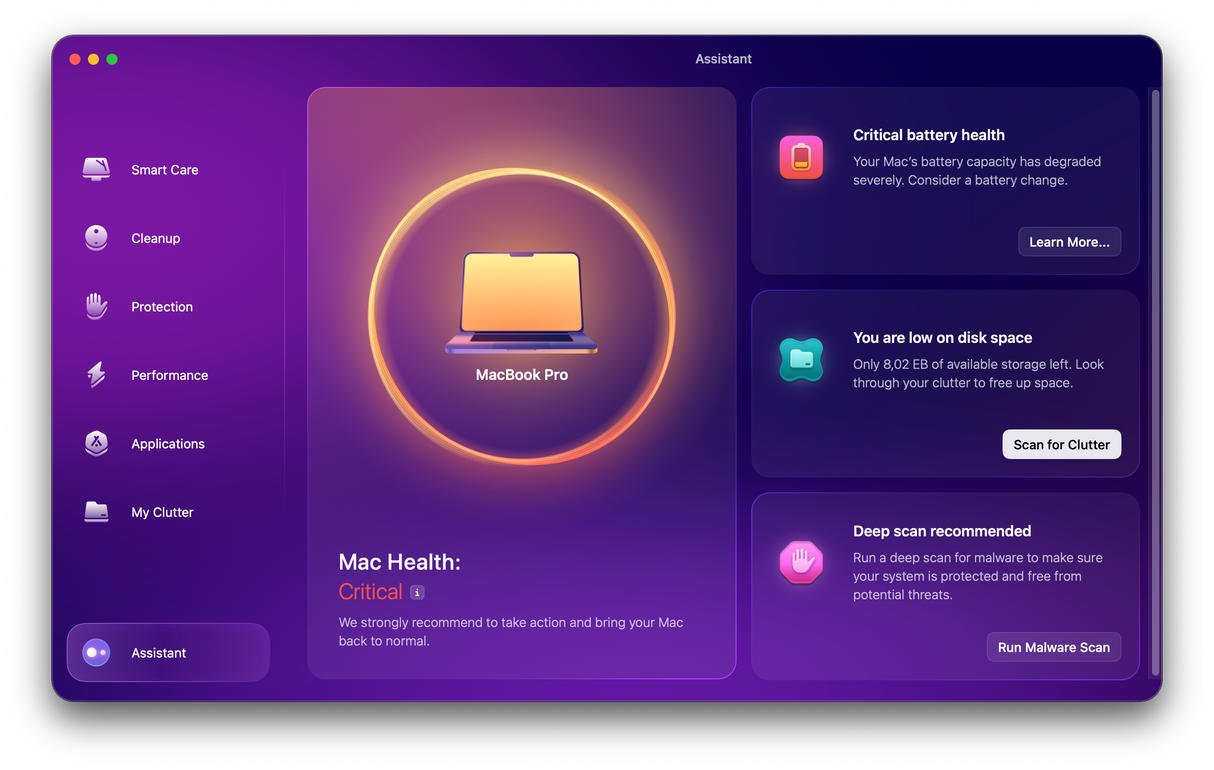
Task: Click the Performance lightning bolt icon
Action: pos(96,375)
